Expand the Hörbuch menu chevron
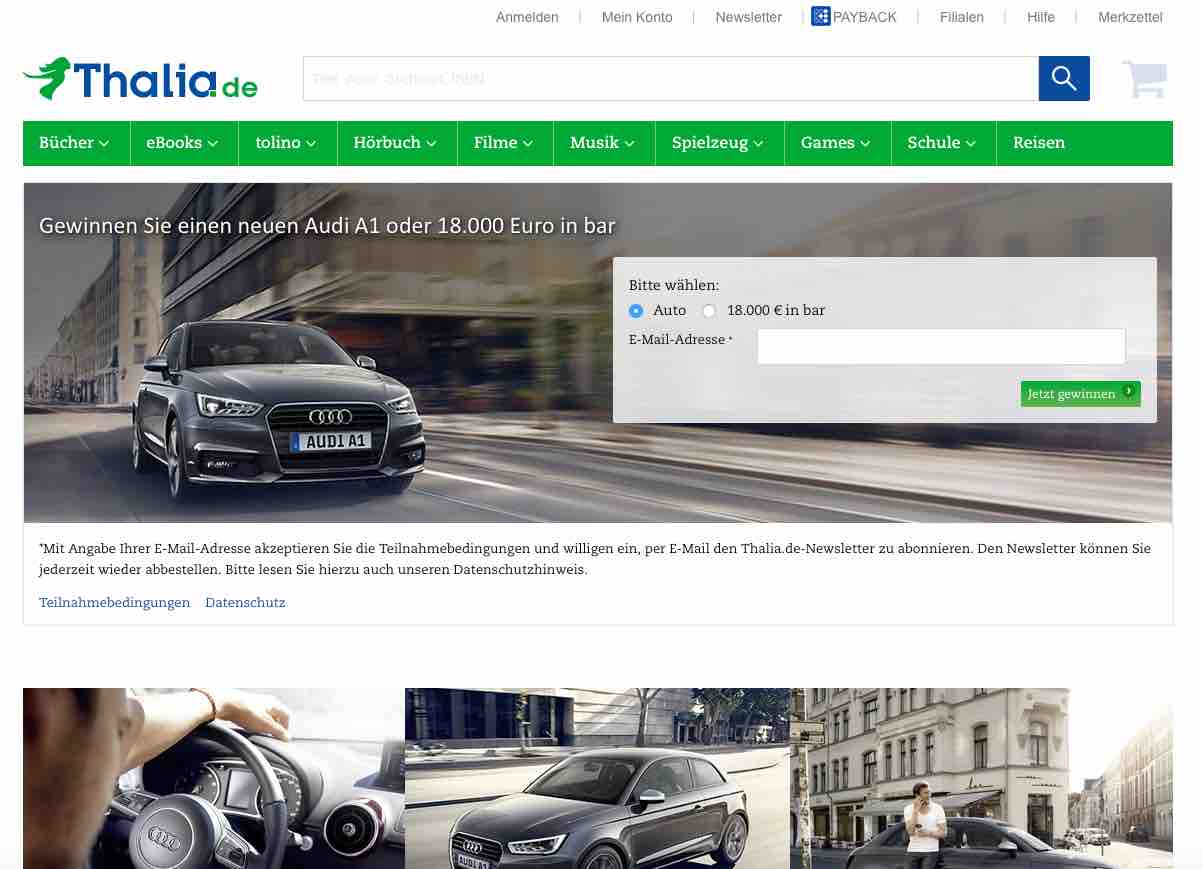The width and height of the screenshot is (1203, 869). click(431, 144)
